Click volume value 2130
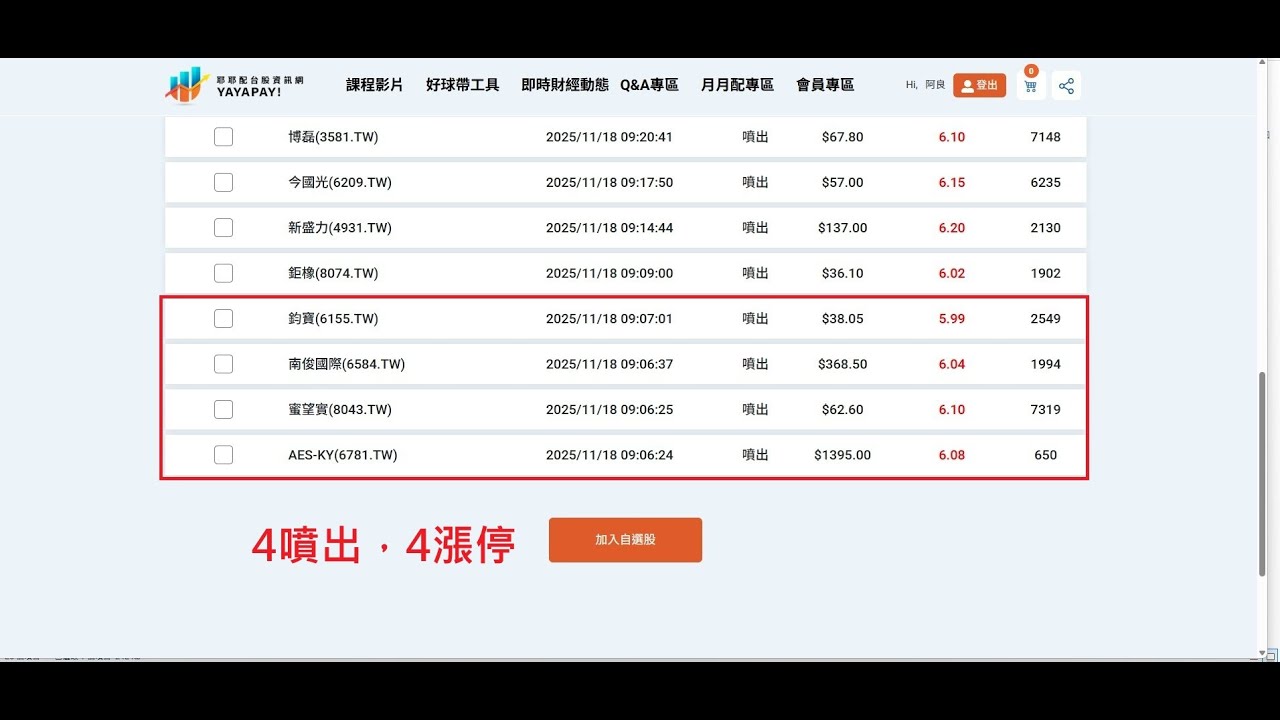 pyautogui.click(x=1045, y=228)
